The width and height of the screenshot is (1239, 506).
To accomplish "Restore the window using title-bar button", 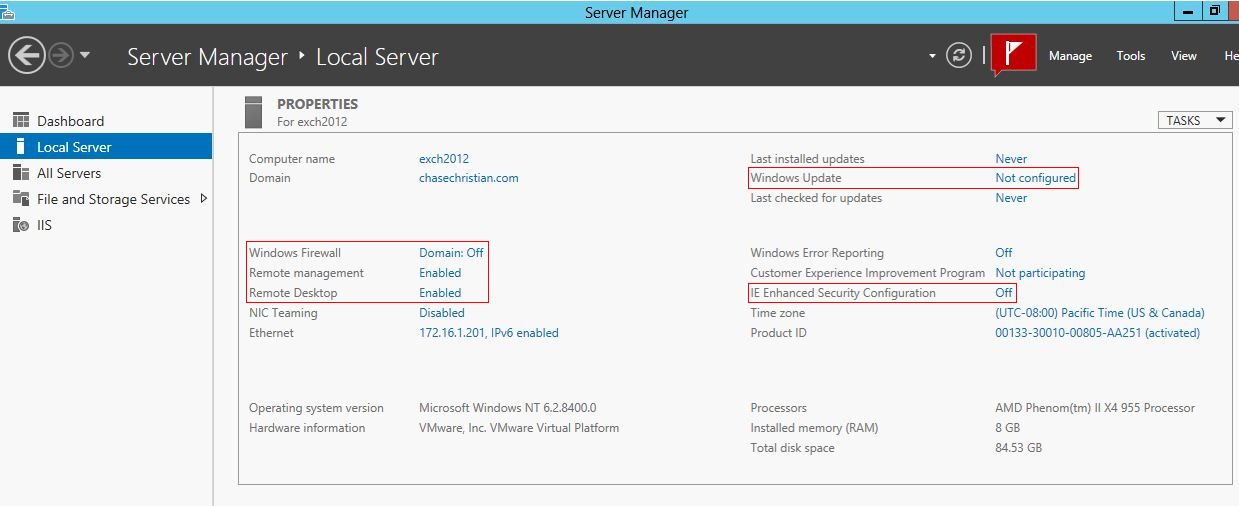I will click(x=1214, y=11).
